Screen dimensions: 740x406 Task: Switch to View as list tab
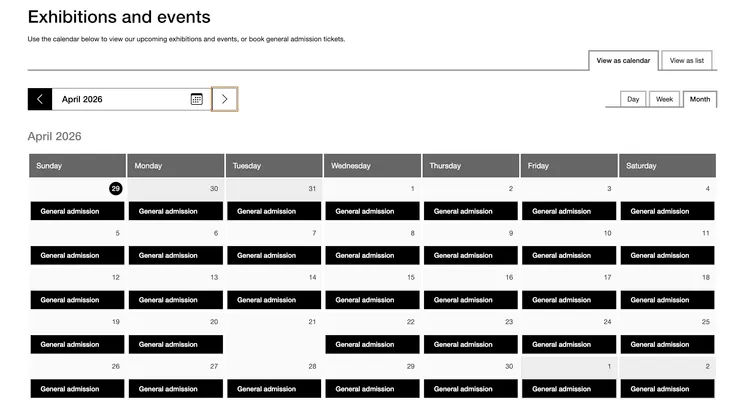point(687,60)
